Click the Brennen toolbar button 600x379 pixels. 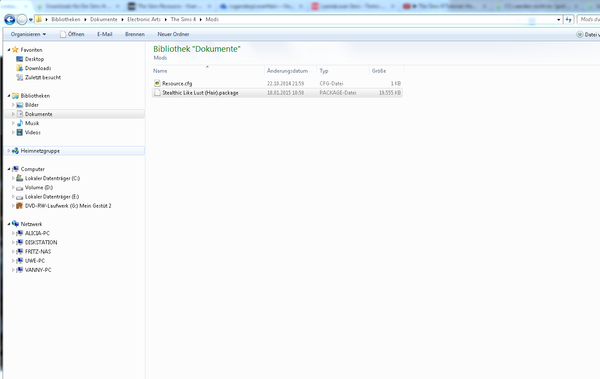pyautogui.click(x=135, y=34)
